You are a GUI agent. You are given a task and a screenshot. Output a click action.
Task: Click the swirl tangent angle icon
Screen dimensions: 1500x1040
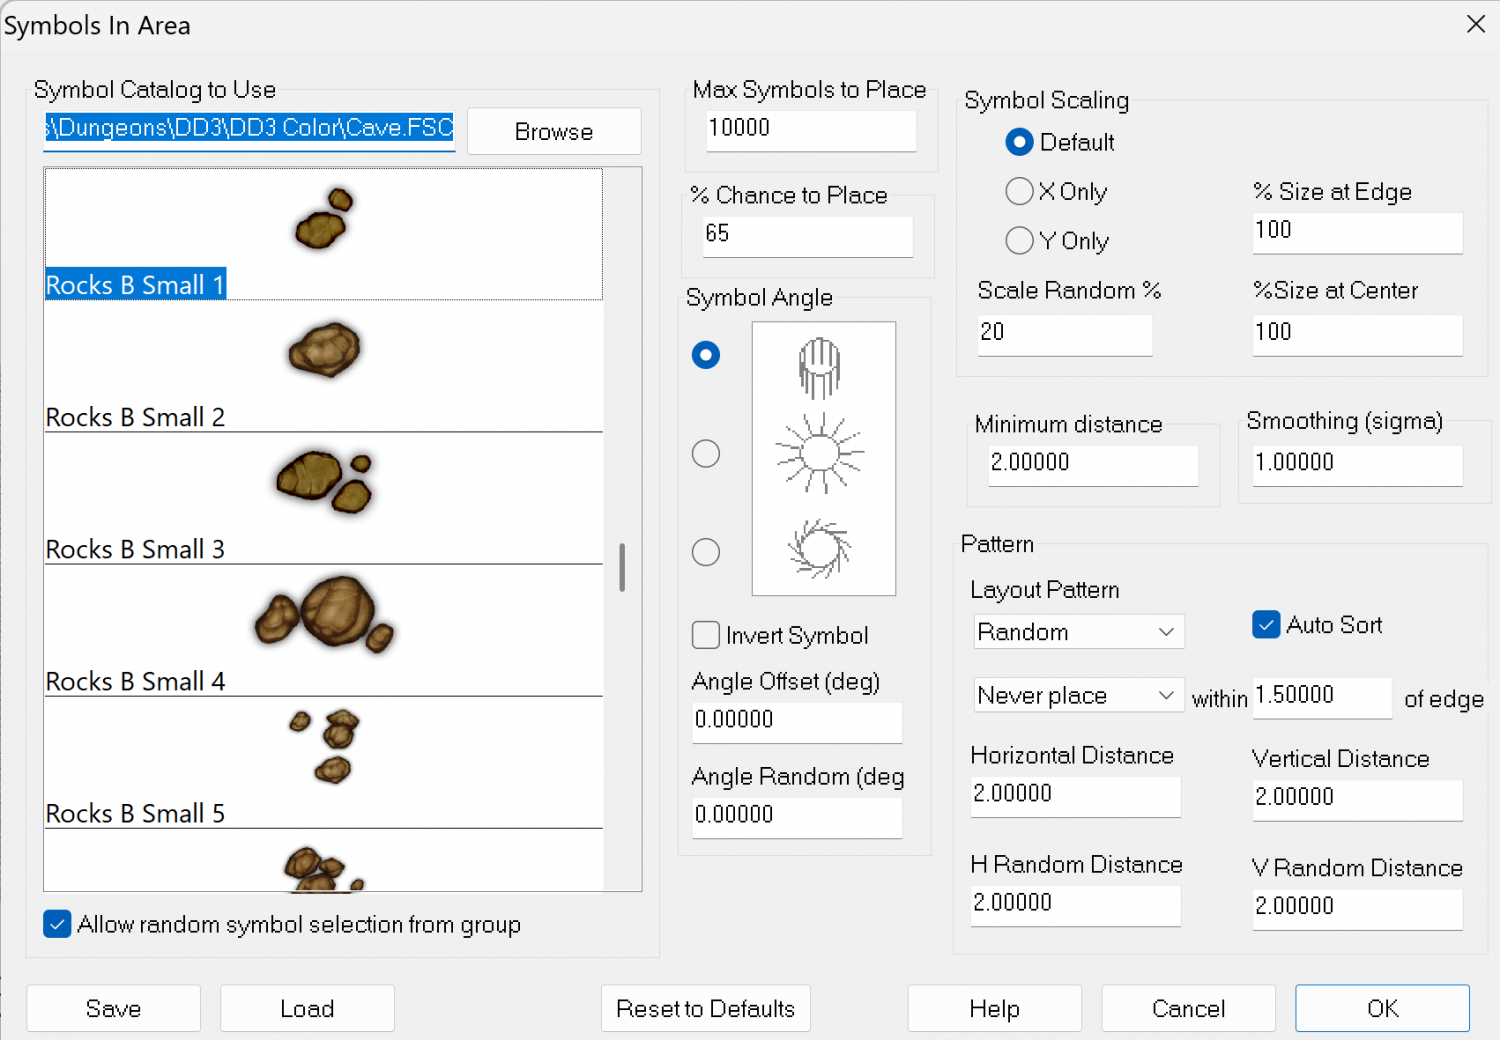(x=819, y=548)
